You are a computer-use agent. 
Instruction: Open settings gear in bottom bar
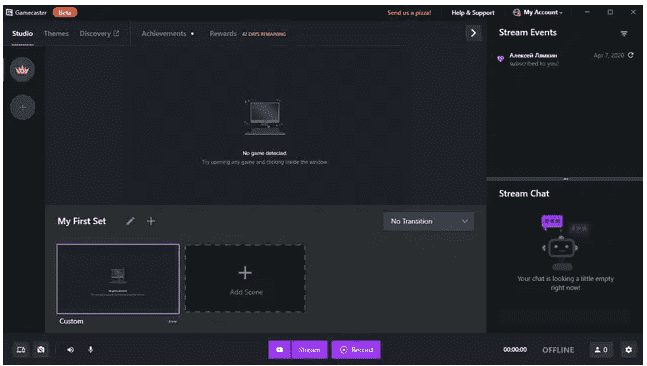coord(628,349)
